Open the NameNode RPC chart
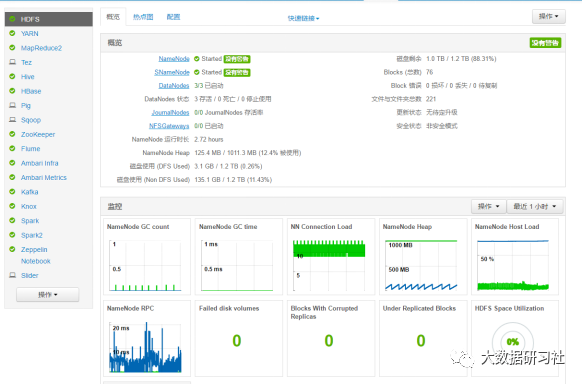 [147, 339]
